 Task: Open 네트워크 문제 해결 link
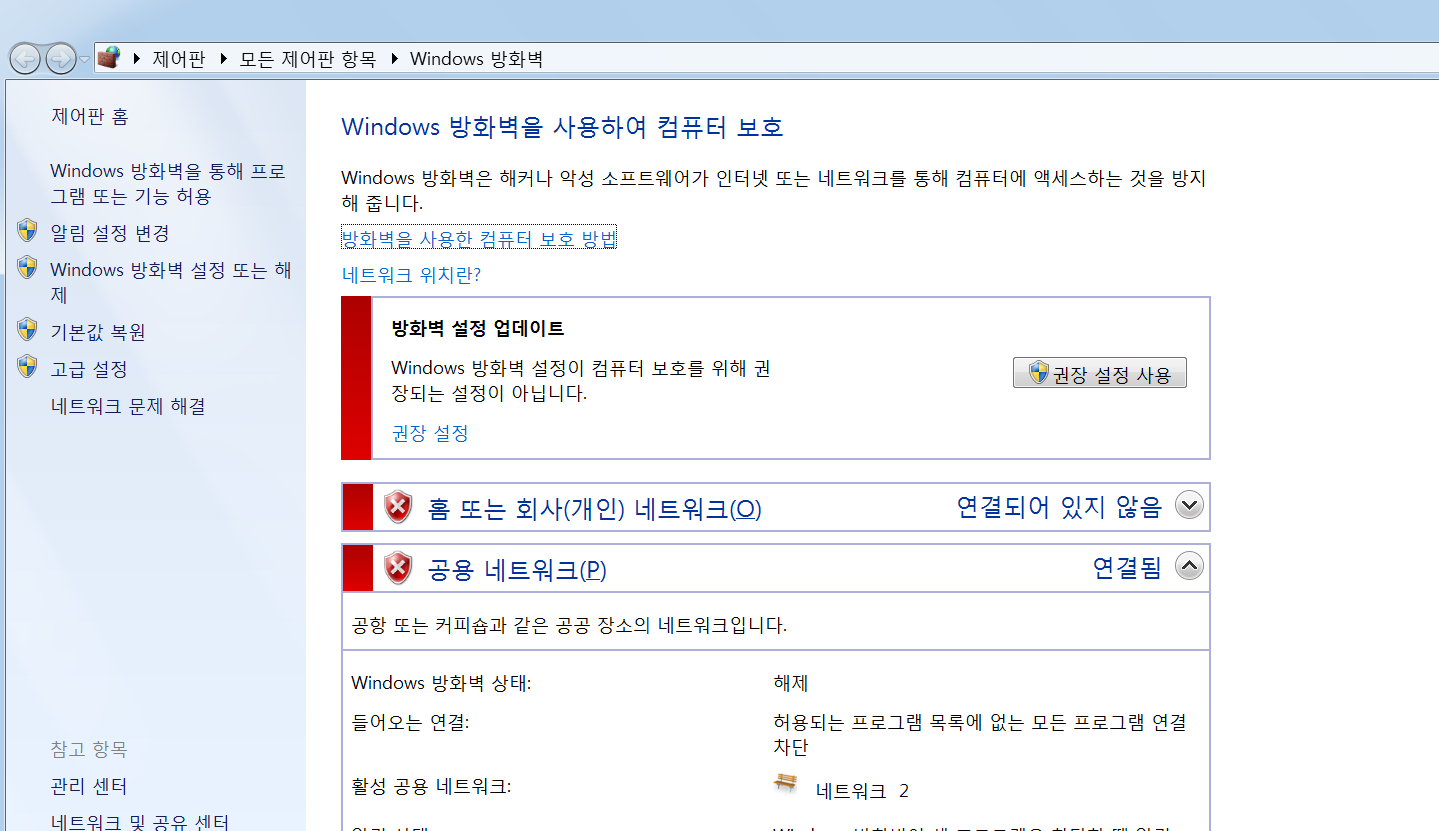pyautogui.click(x=128, y=406)
